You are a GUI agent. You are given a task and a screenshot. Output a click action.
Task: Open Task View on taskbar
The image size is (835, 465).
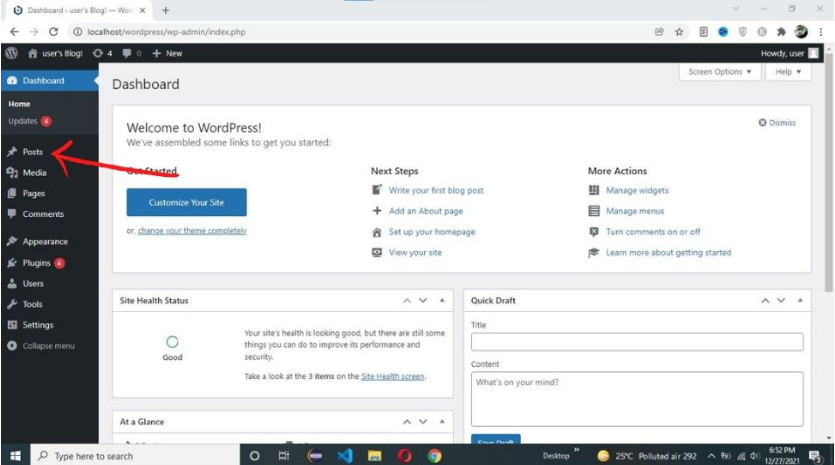[284, 456]
